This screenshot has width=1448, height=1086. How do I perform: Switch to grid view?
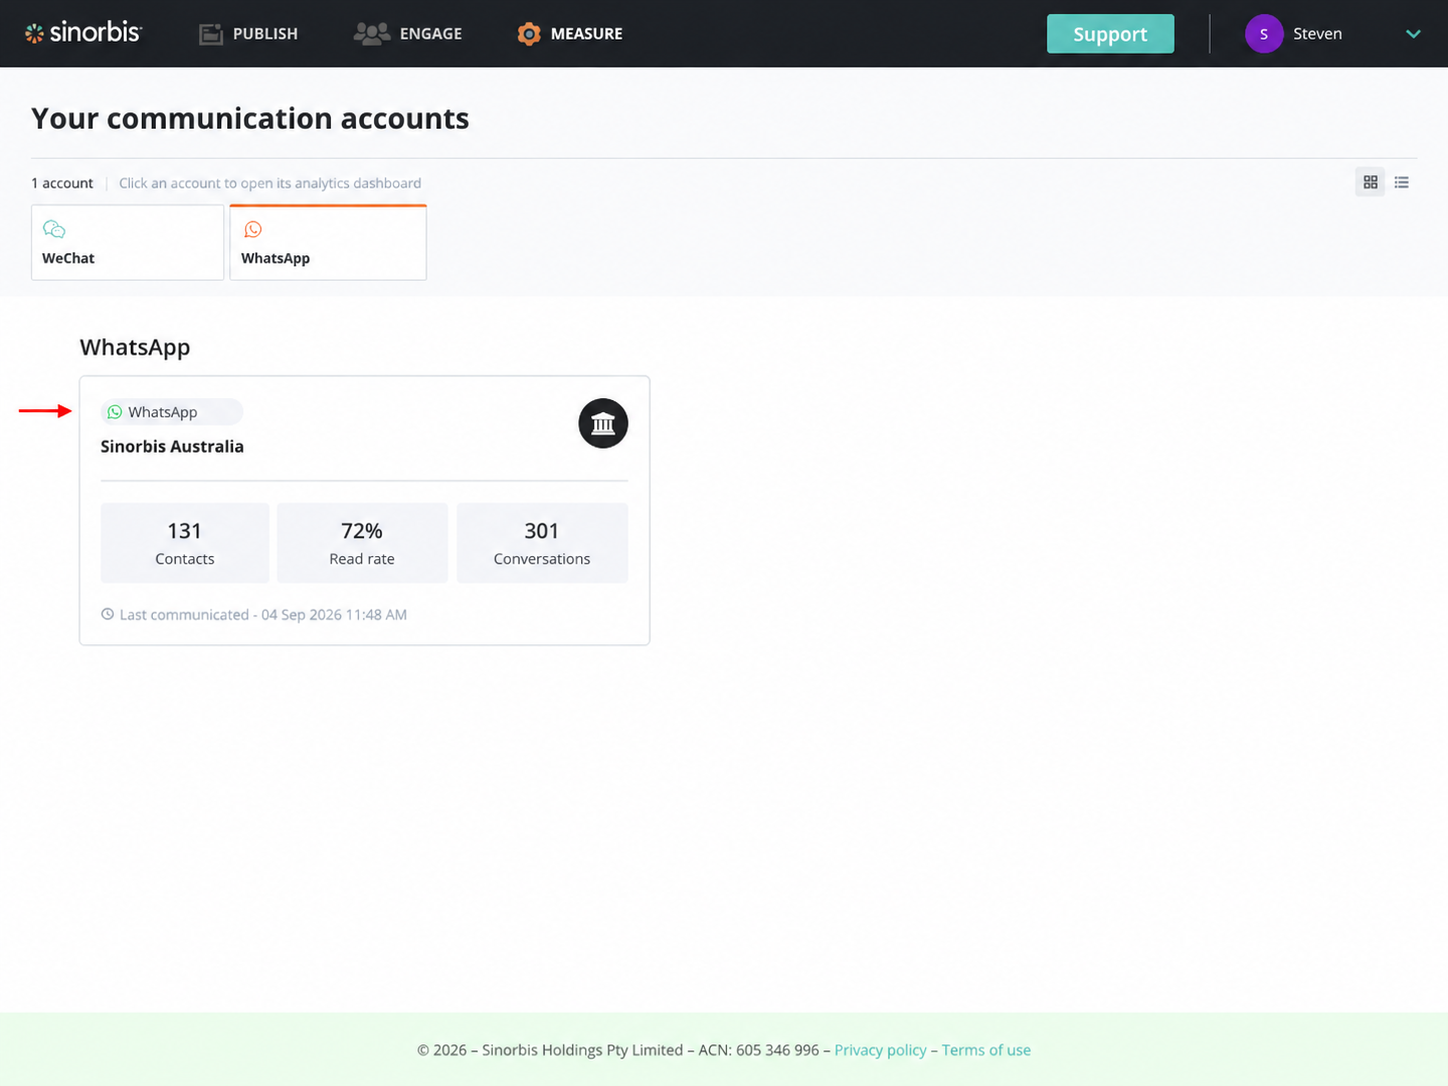(x=1370, y=182)
